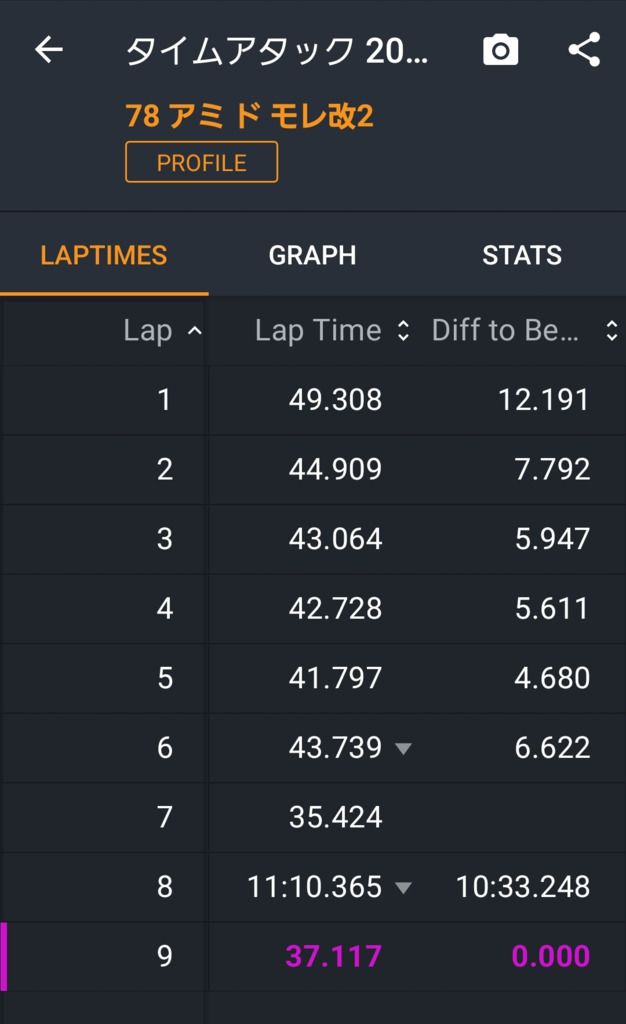
Task: Sort by the Lap column arrow
Action: 194,331
